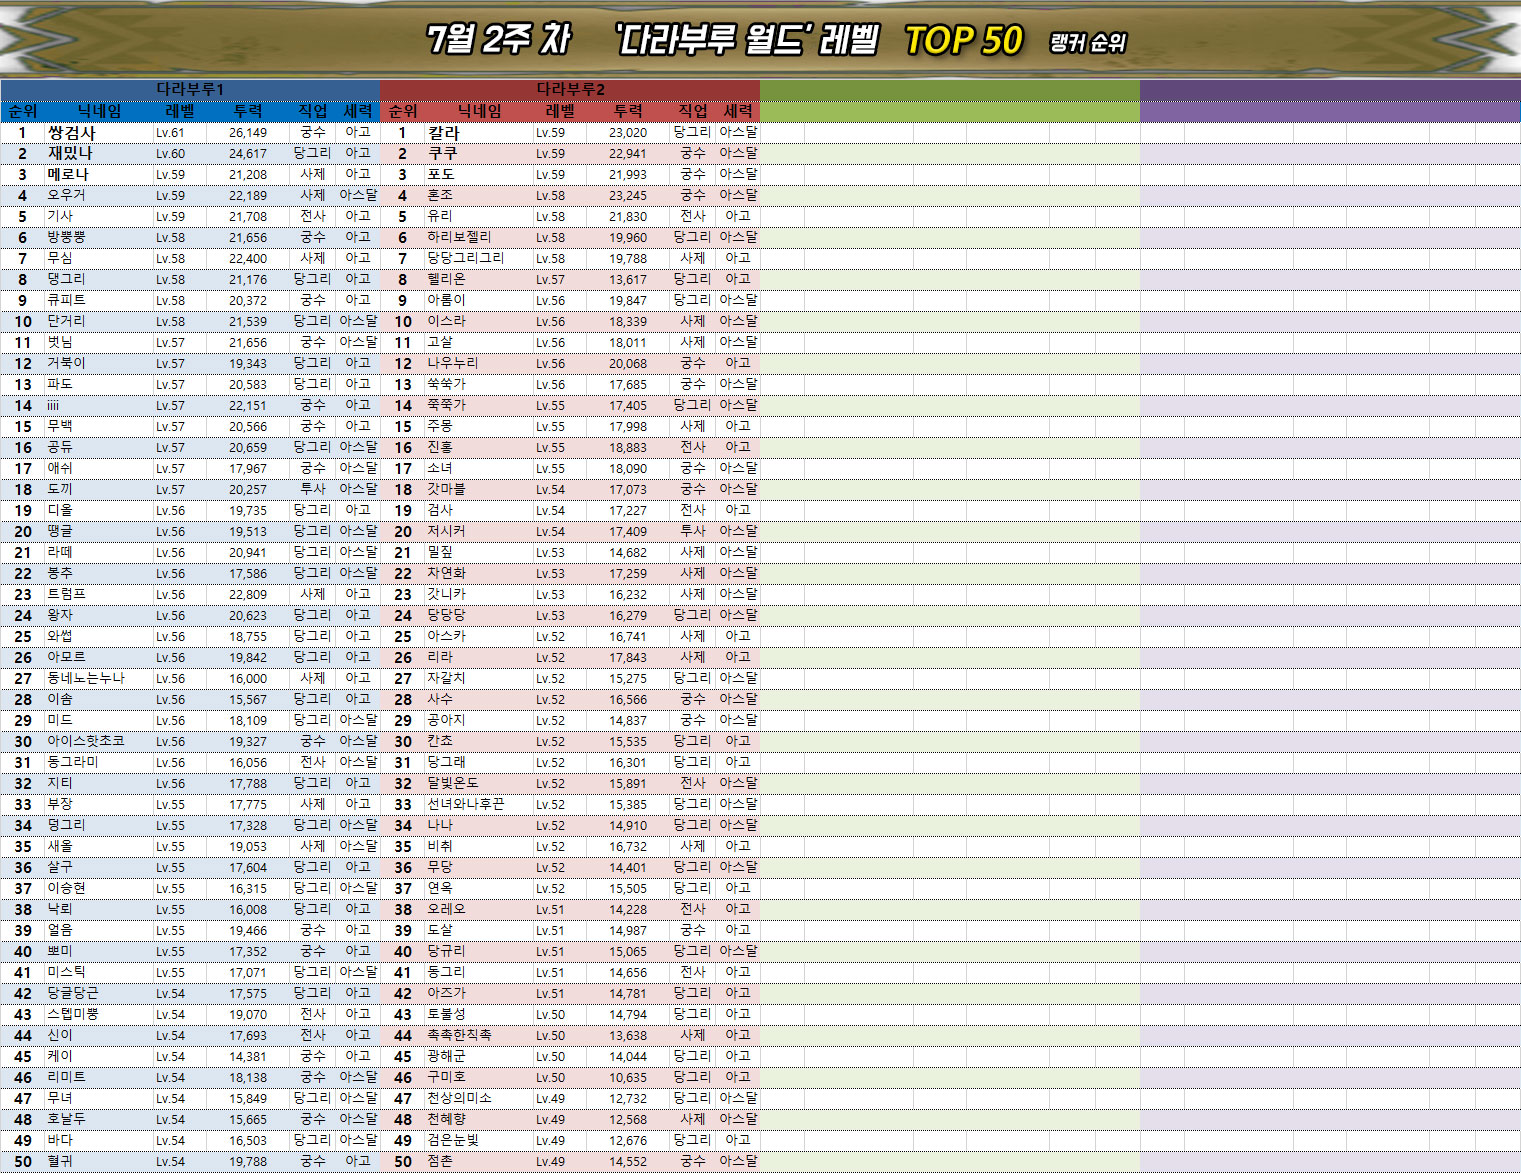This screenshot has width=1521, height=1174.
Task: Click the 다라부루2 server header
Action: click(570, 89)
